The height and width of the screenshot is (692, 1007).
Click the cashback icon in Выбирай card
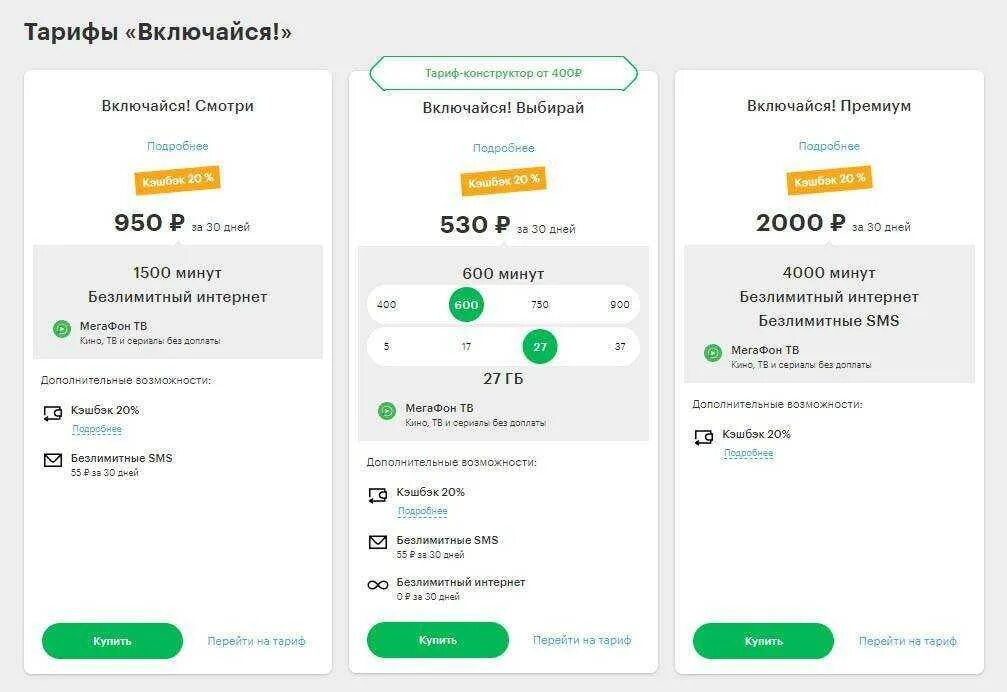378,496
